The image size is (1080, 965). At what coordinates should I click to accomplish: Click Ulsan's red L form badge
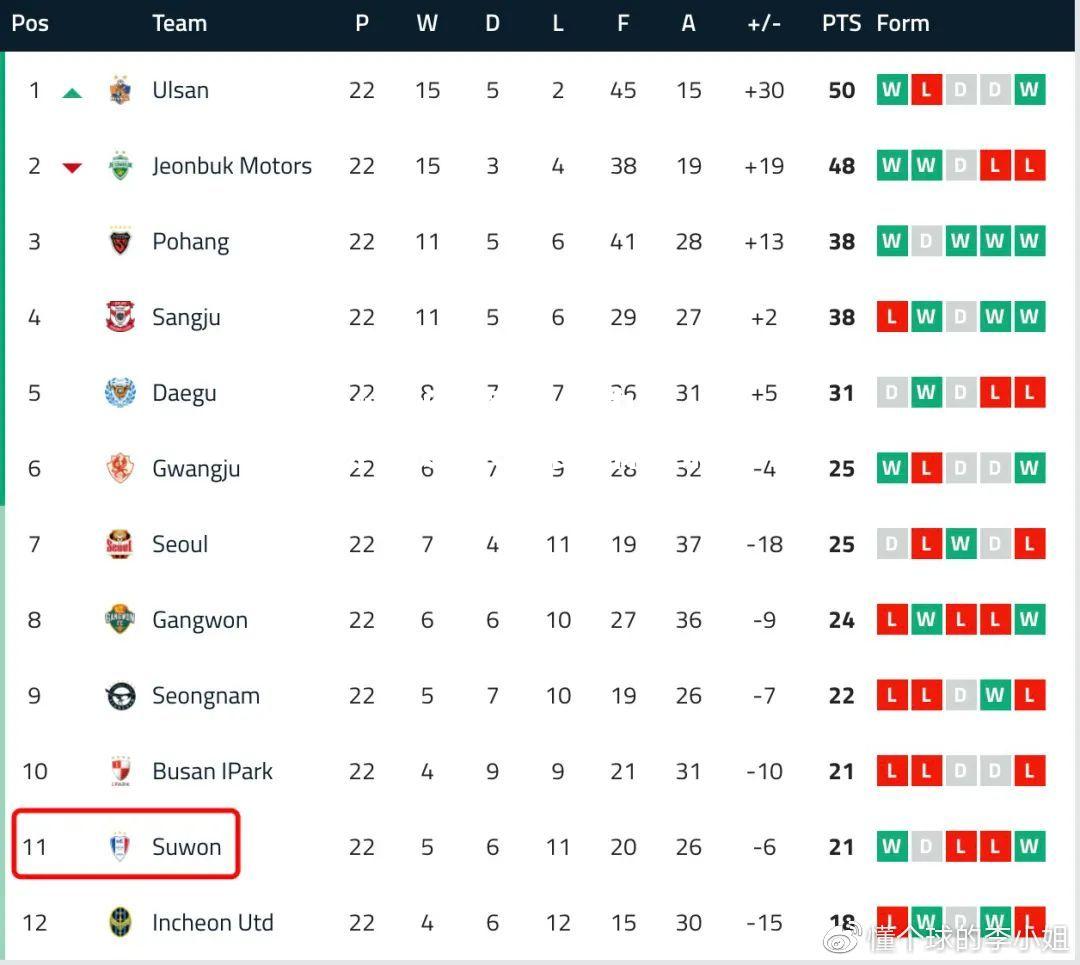tap(926, 90)
